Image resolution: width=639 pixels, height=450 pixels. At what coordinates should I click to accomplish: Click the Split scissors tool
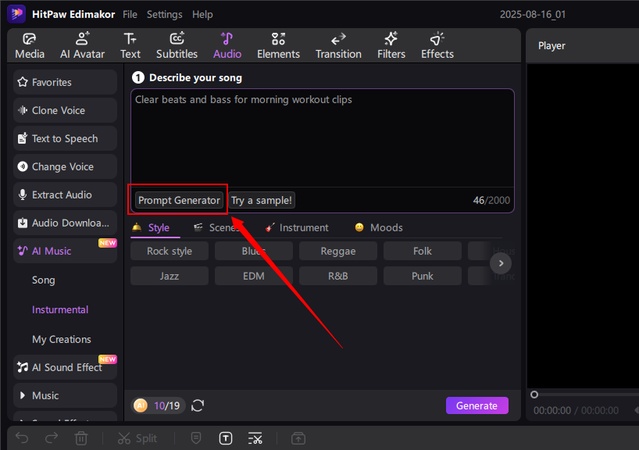(x=137, y=438)
